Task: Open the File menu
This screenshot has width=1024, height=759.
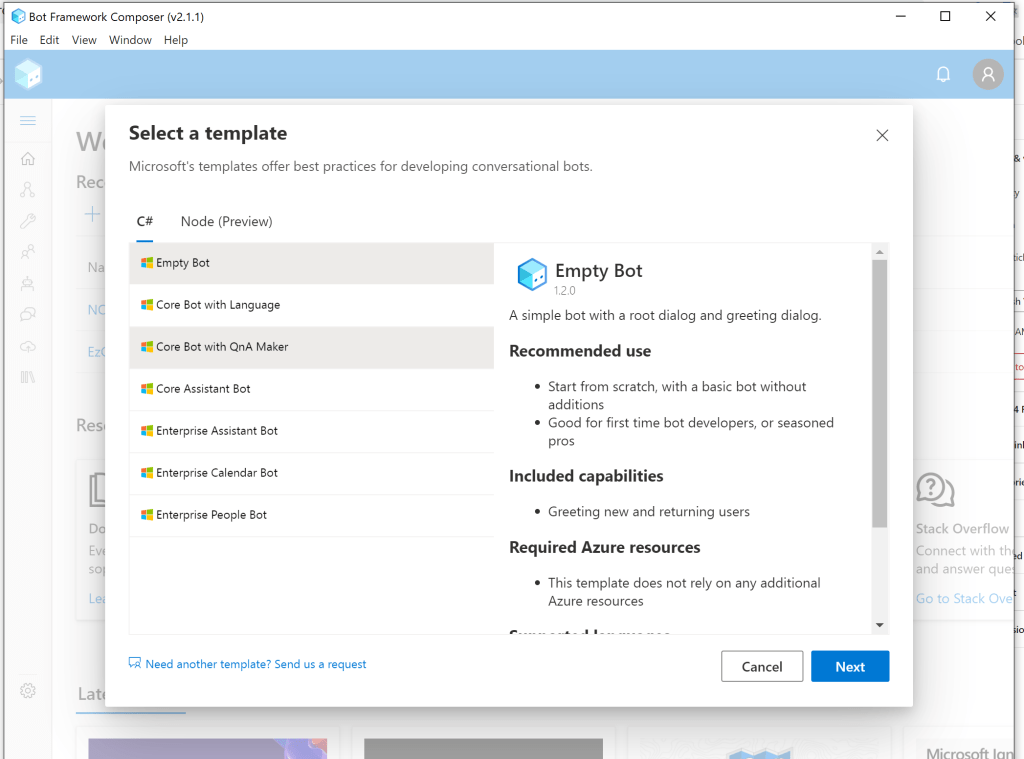Action: tap(19, 40)
